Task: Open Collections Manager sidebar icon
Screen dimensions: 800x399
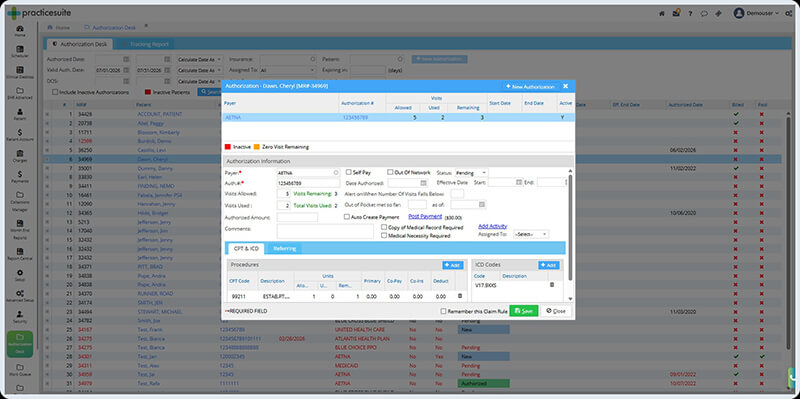Action: point(19,201)
